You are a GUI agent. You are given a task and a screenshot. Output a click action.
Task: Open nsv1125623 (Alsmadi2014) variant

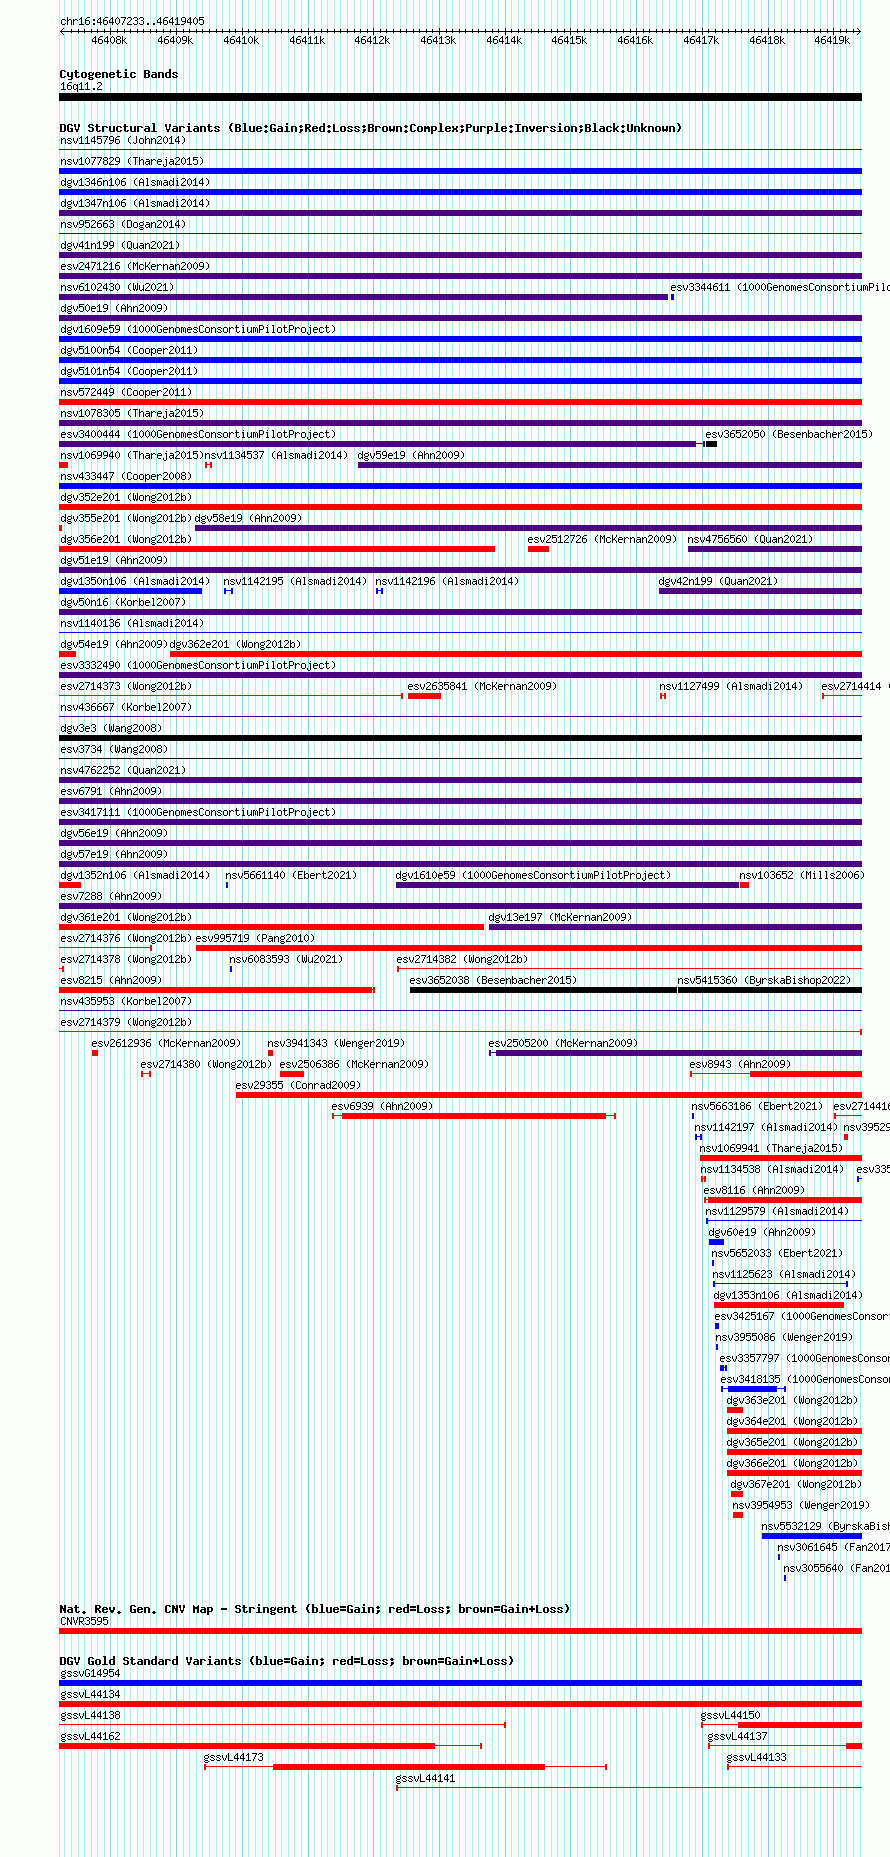[784, 1274]
